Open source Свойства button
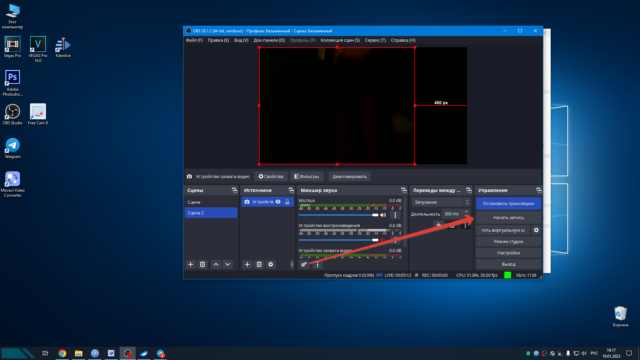This screenshot has width=640, height=360. pyautogui.click(x=271, y=177)
